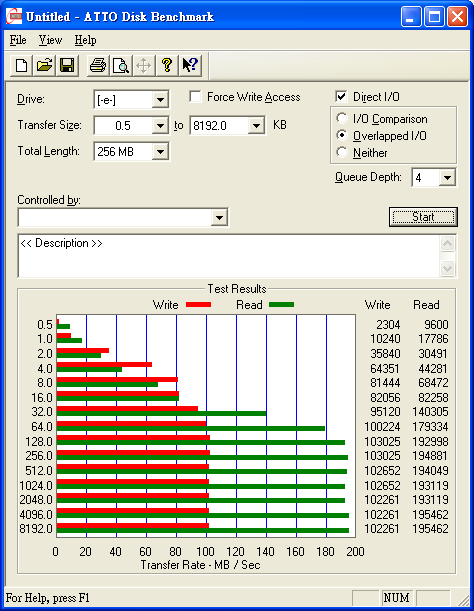Open Print Preview toolbar icon
The height and width of the screenshot is (611, 474).
121,65
